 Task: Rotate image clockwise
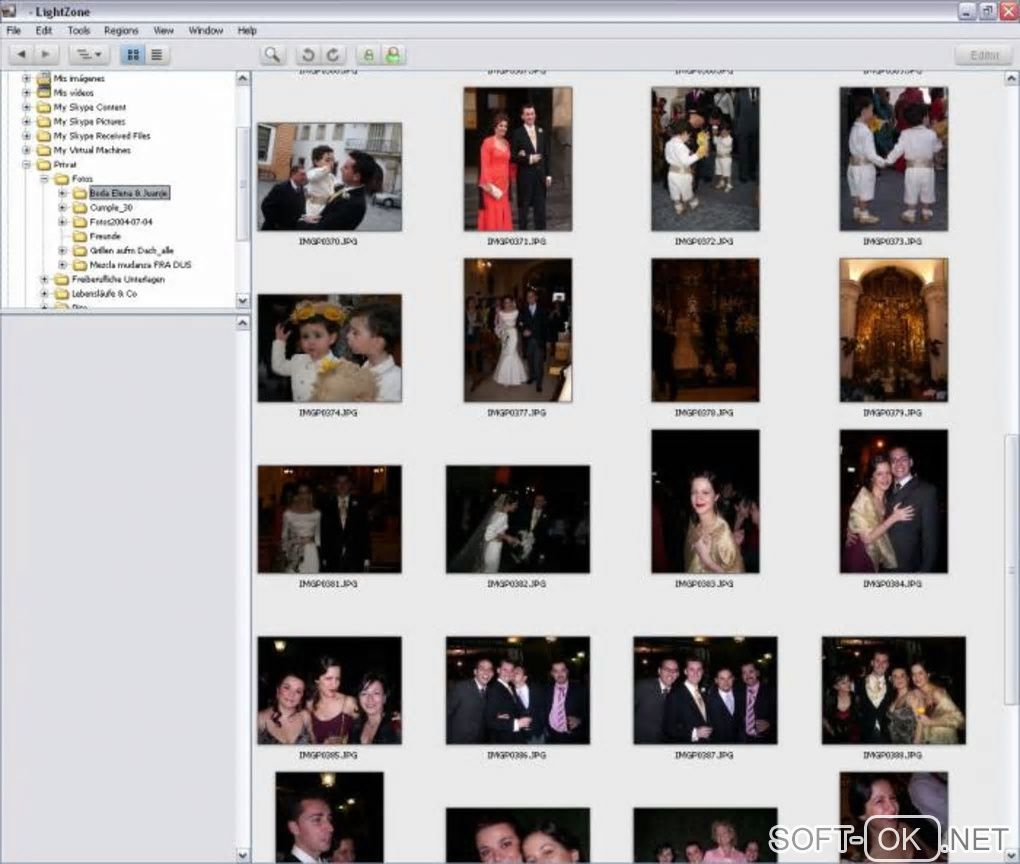click(333, 55)
